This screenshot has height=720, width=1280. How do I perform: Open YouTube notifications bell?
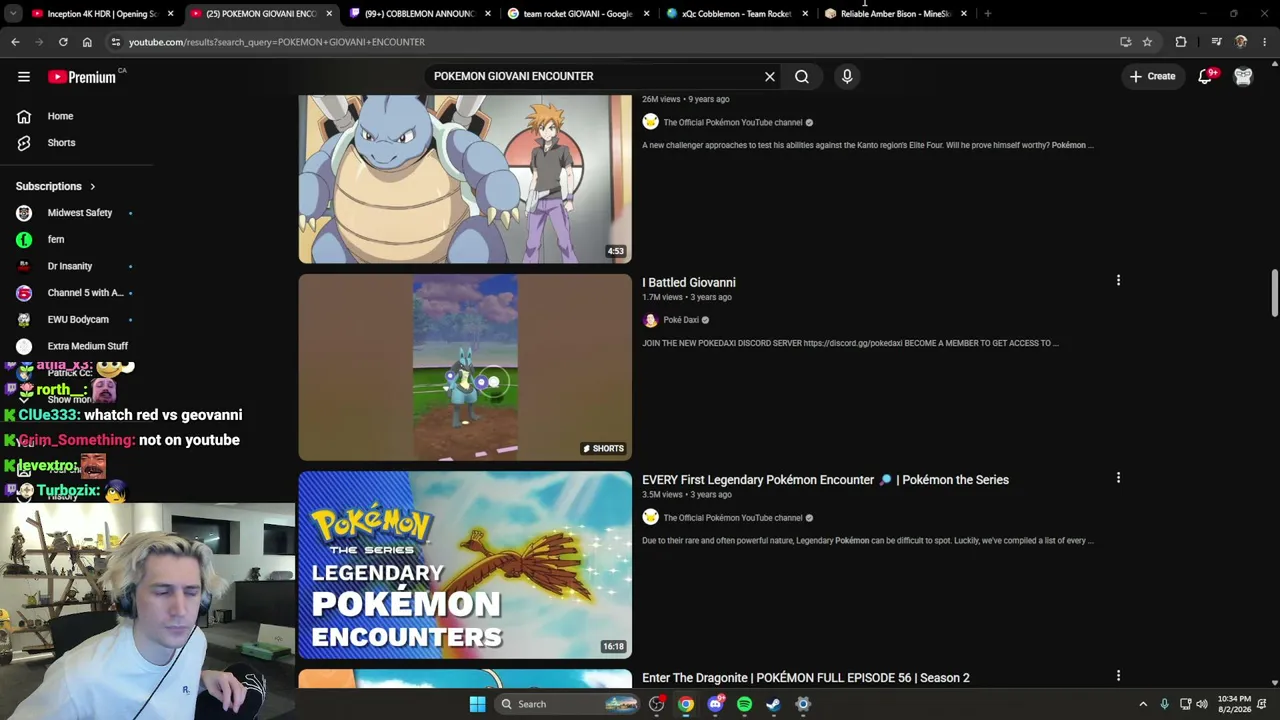pyautogui.click(x=1205, y=76)
